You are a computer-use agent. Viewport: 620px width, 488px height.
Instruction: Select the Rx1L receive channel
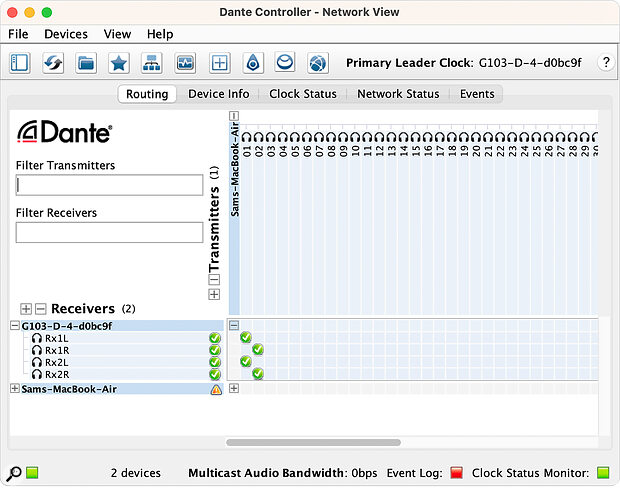click(57, 339)
